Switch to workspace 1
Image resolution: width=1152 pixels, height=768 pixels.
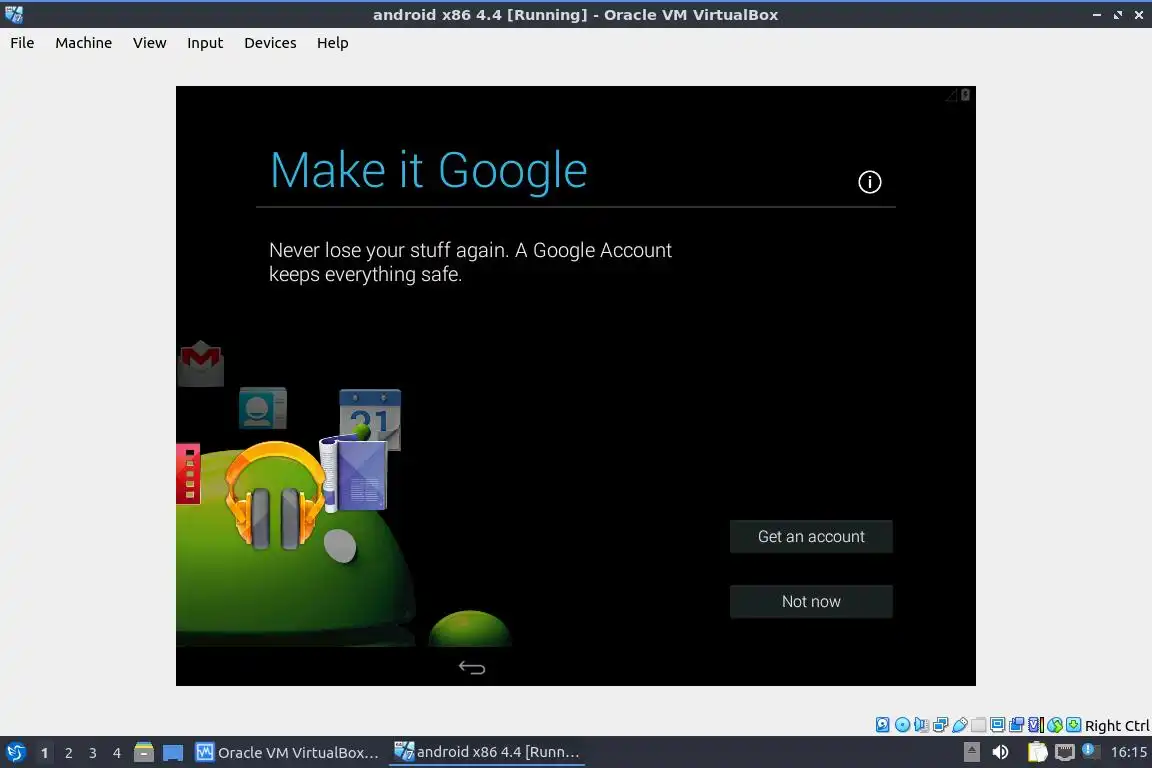(44, 753)
